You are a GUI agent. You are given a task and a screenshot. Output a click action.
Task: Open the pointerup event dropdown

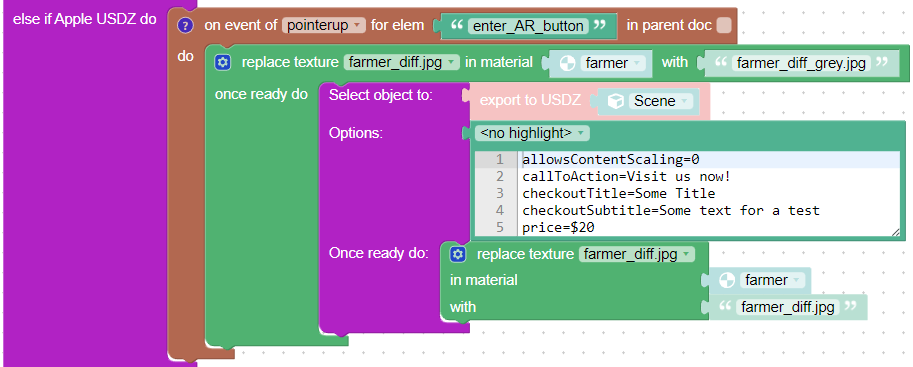324,26
